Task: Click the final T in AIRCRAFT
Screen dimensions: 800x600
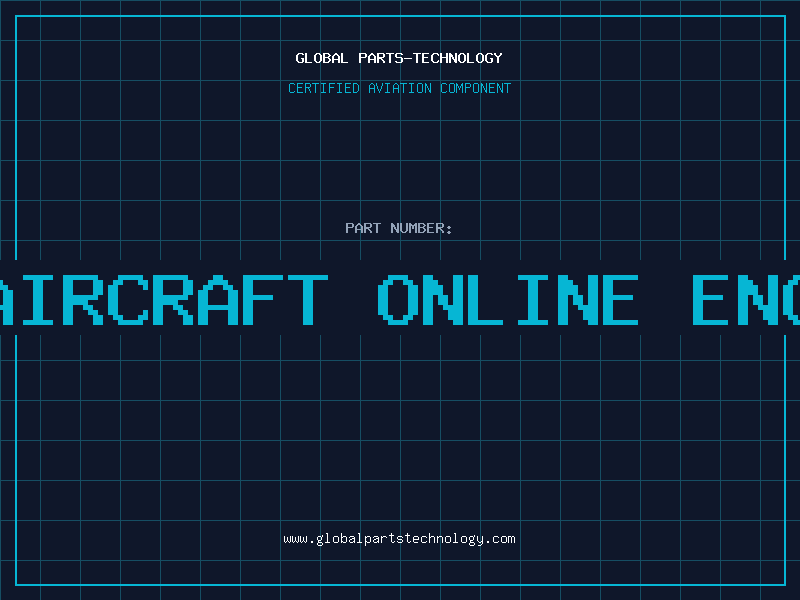Action: pyautogui.click(x=308, y=300)
